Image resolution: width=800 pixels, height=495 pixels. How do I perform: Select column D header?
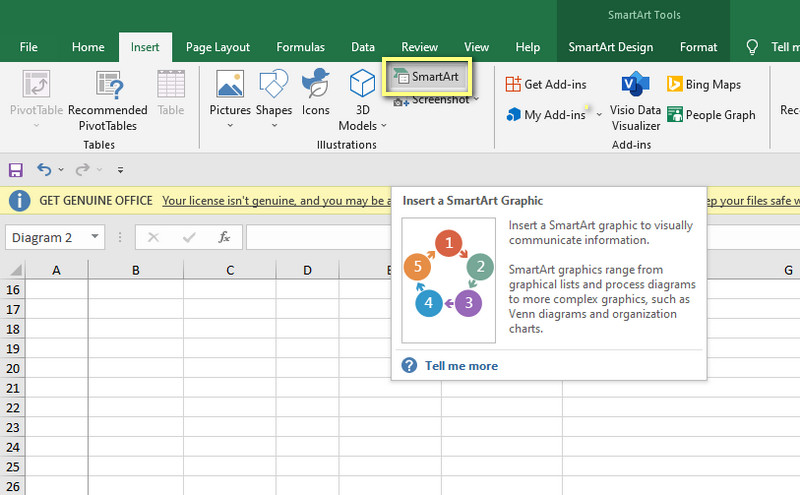tap(307, 269)
